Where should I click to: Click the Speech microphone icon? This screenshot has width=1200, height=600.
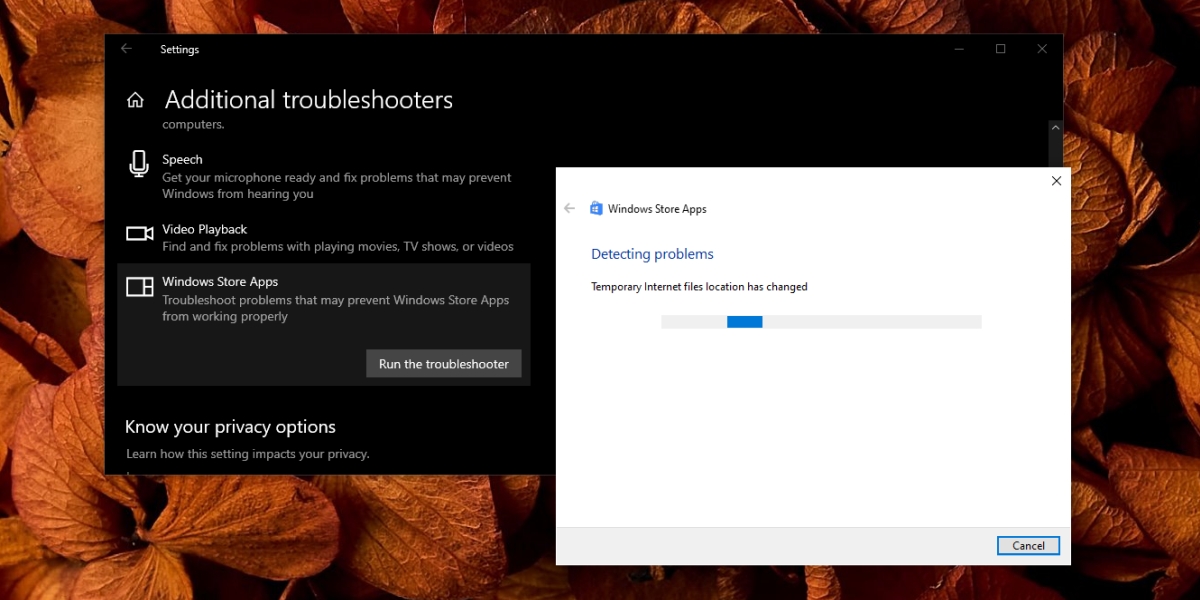[x=139, y=164]
